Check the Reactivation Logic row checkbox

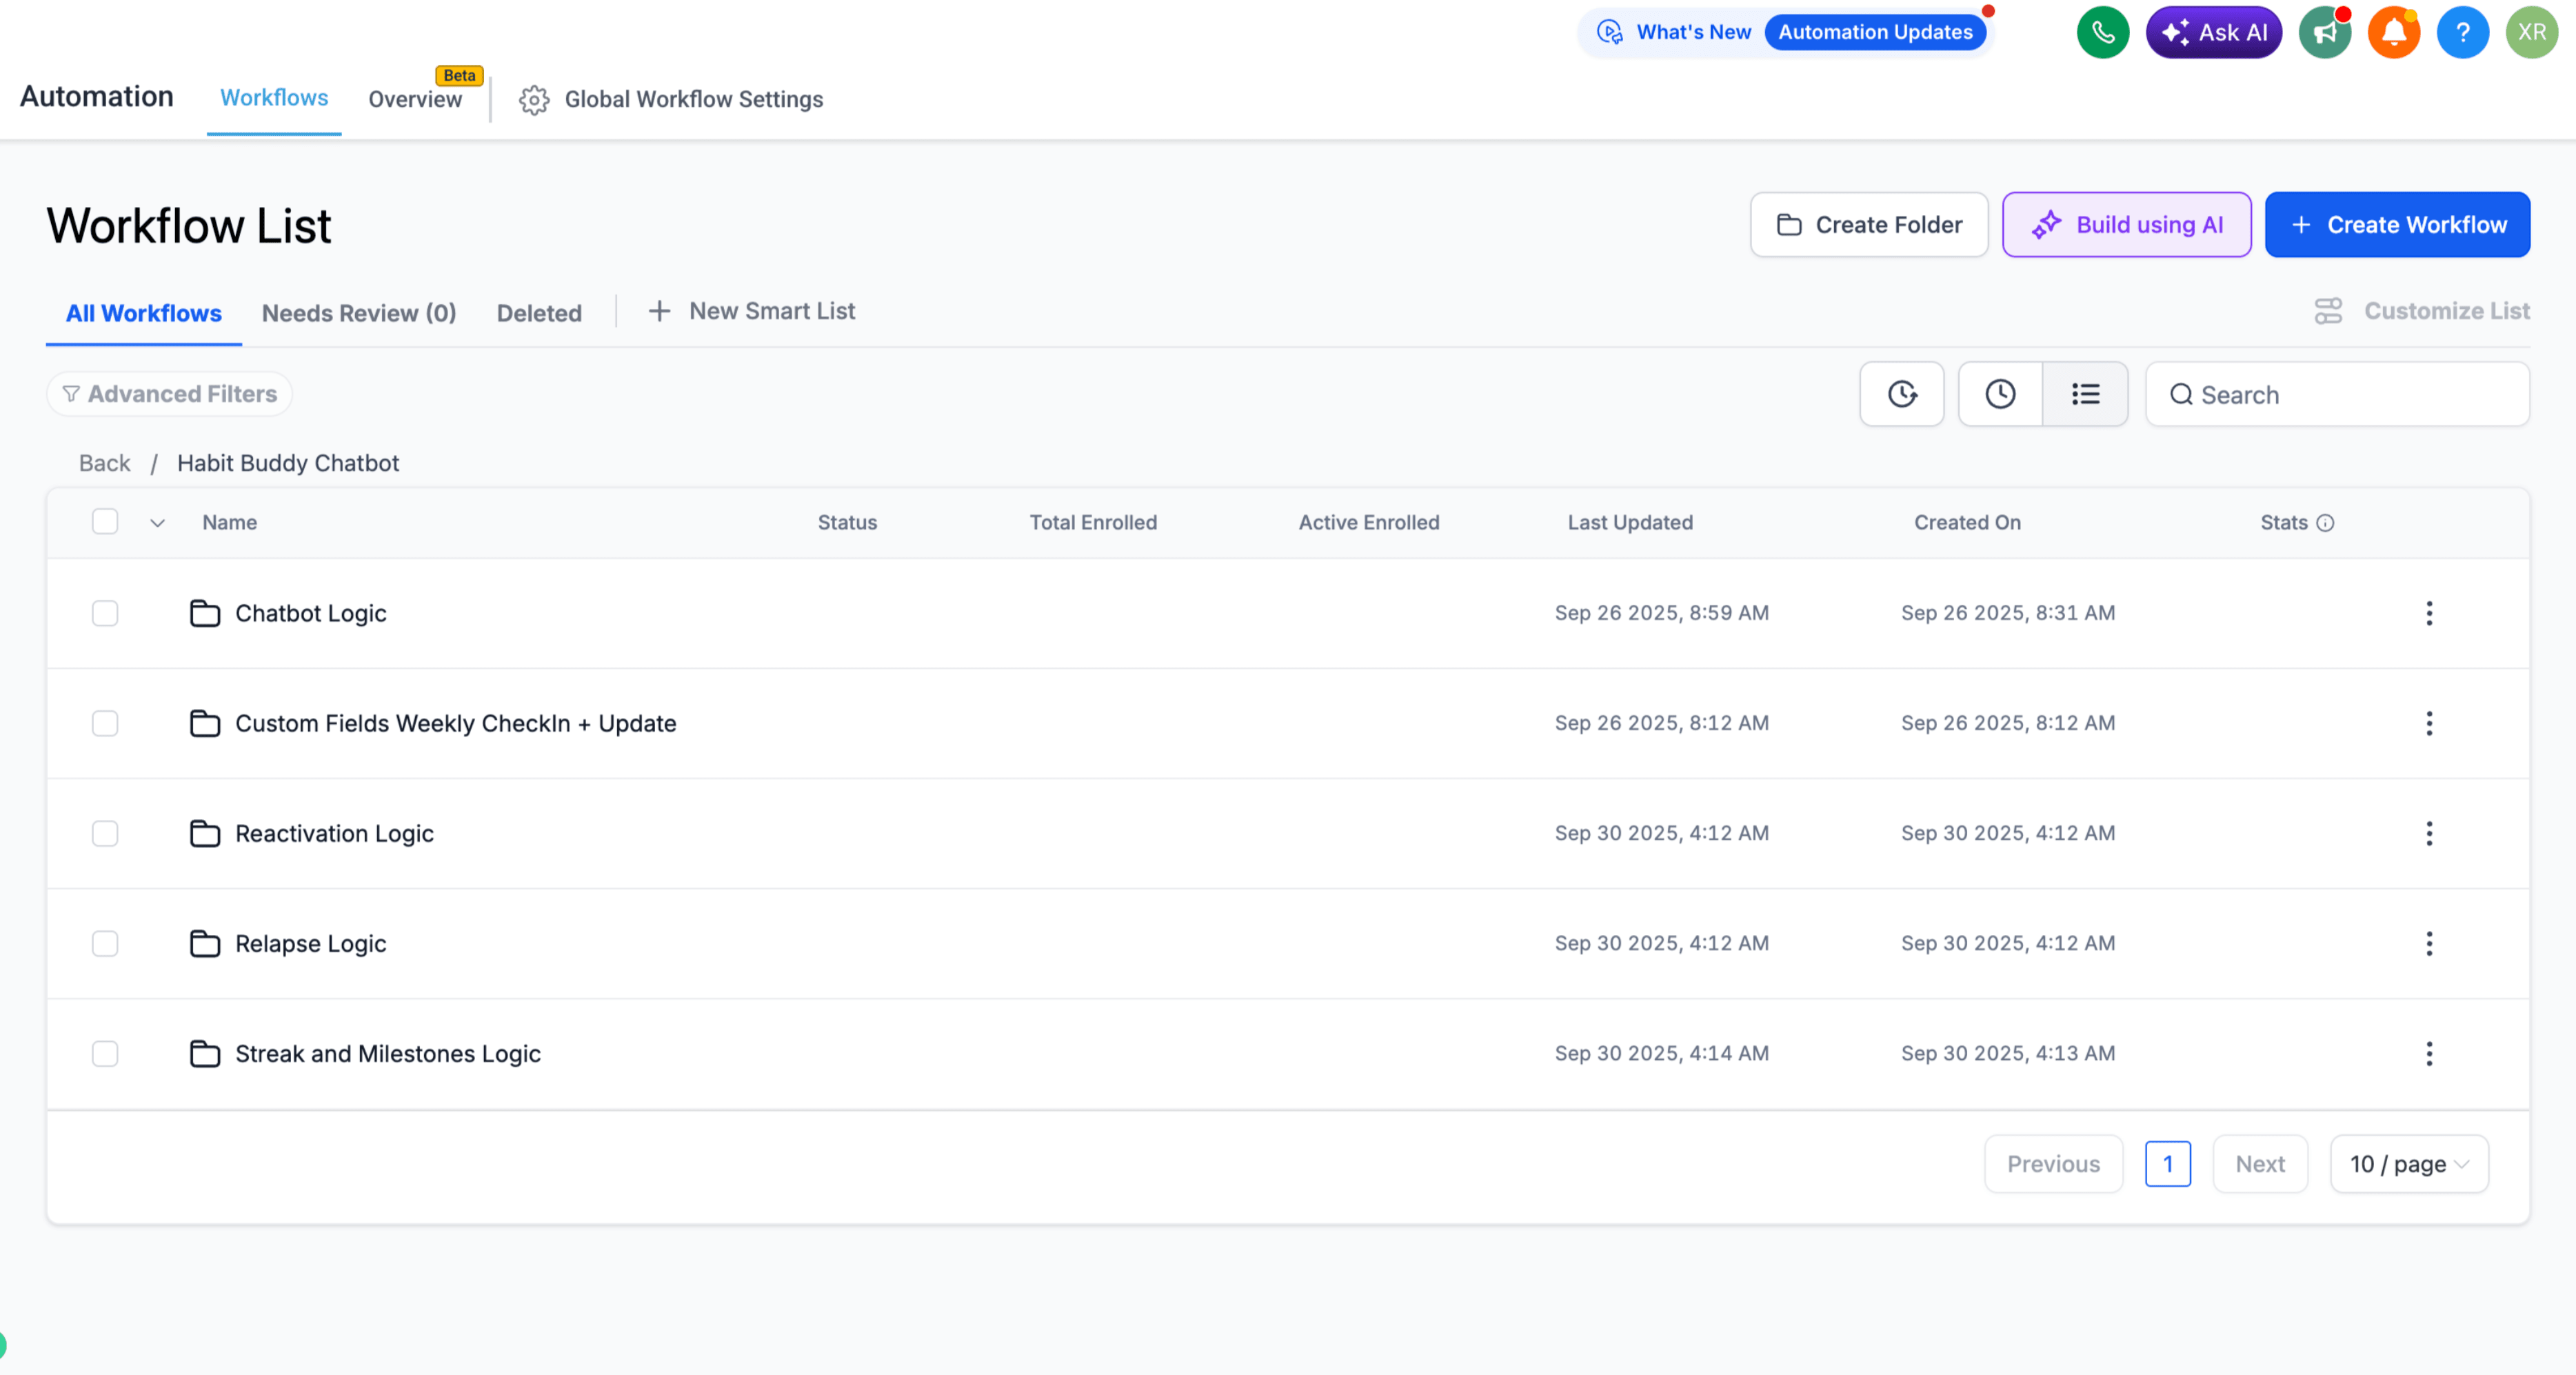click(105, 833)
